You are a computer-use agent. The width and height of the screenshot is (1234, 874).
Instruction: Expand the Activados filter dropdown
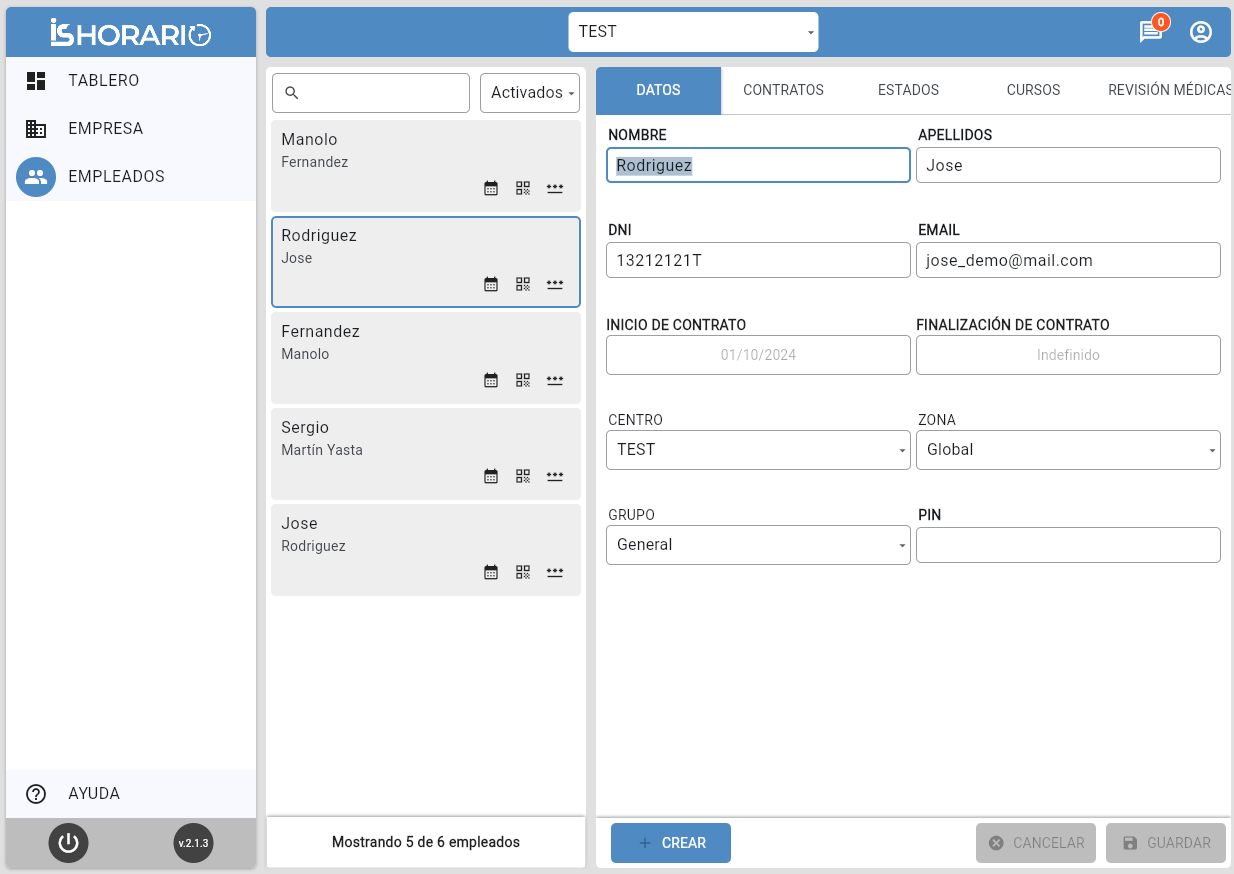530,93
